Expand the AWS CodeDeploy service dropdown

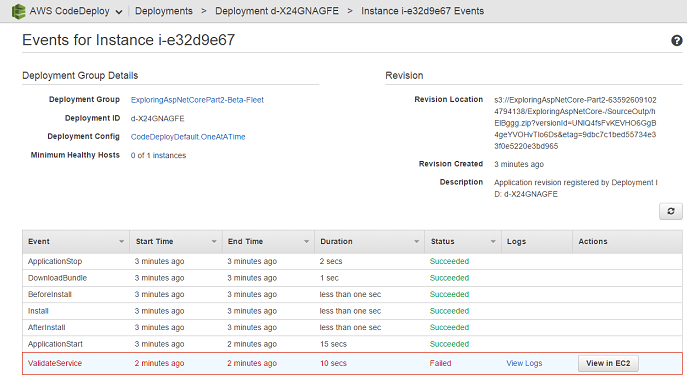119,12
